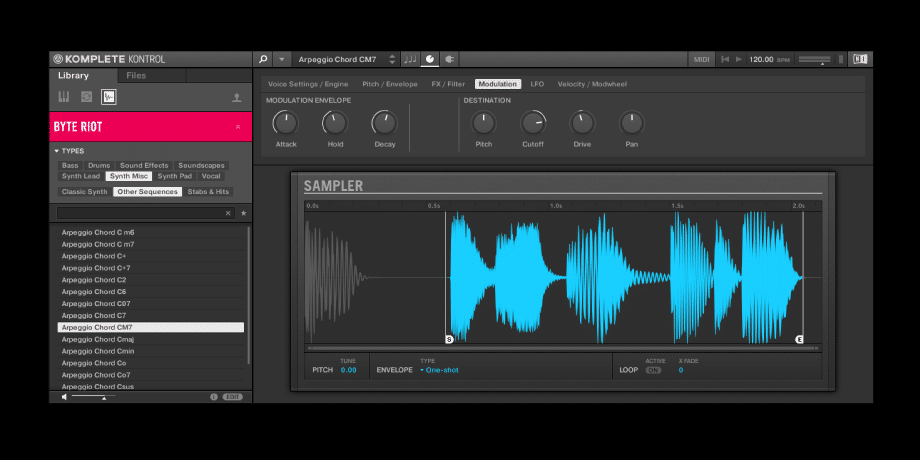Click the sample start S marker
The width and height of the screenshot is (920, 460).
449,339
